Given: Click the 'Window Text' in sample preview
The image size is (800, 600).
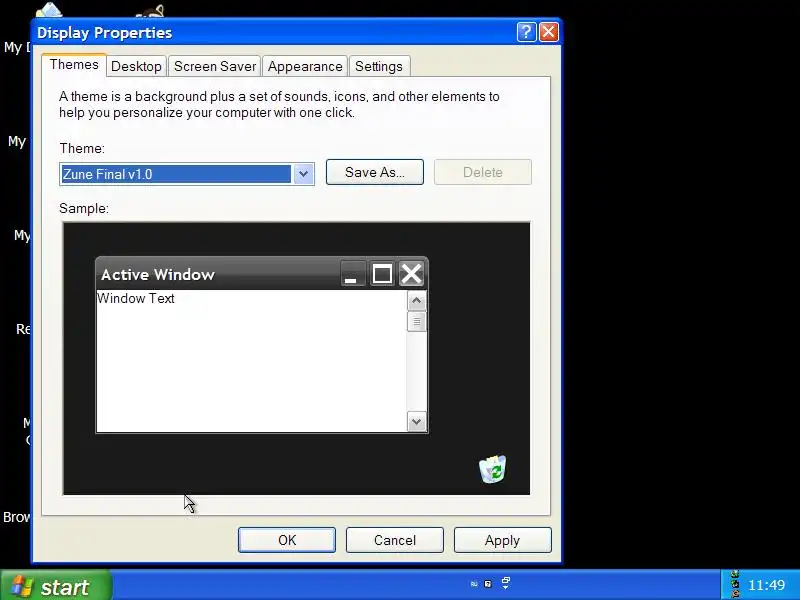Looking at the screenshot, I should click(136, 298).
